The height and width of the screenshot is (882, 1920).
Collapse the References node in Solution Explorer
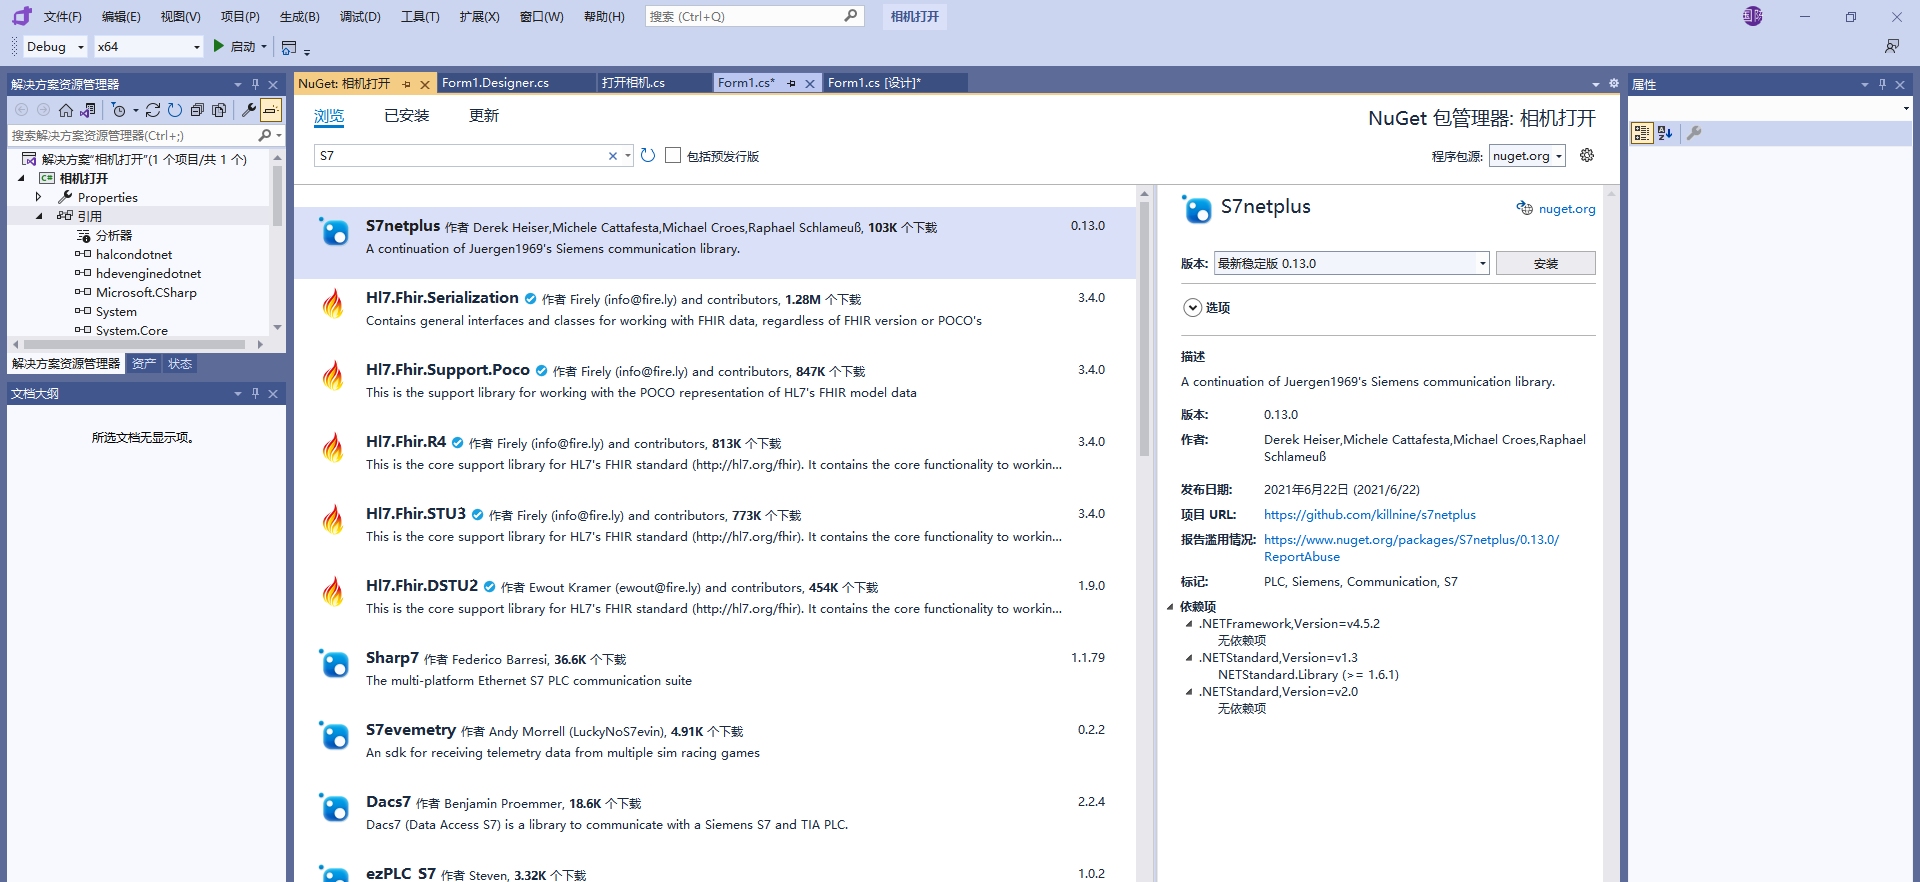coord(39,216)
